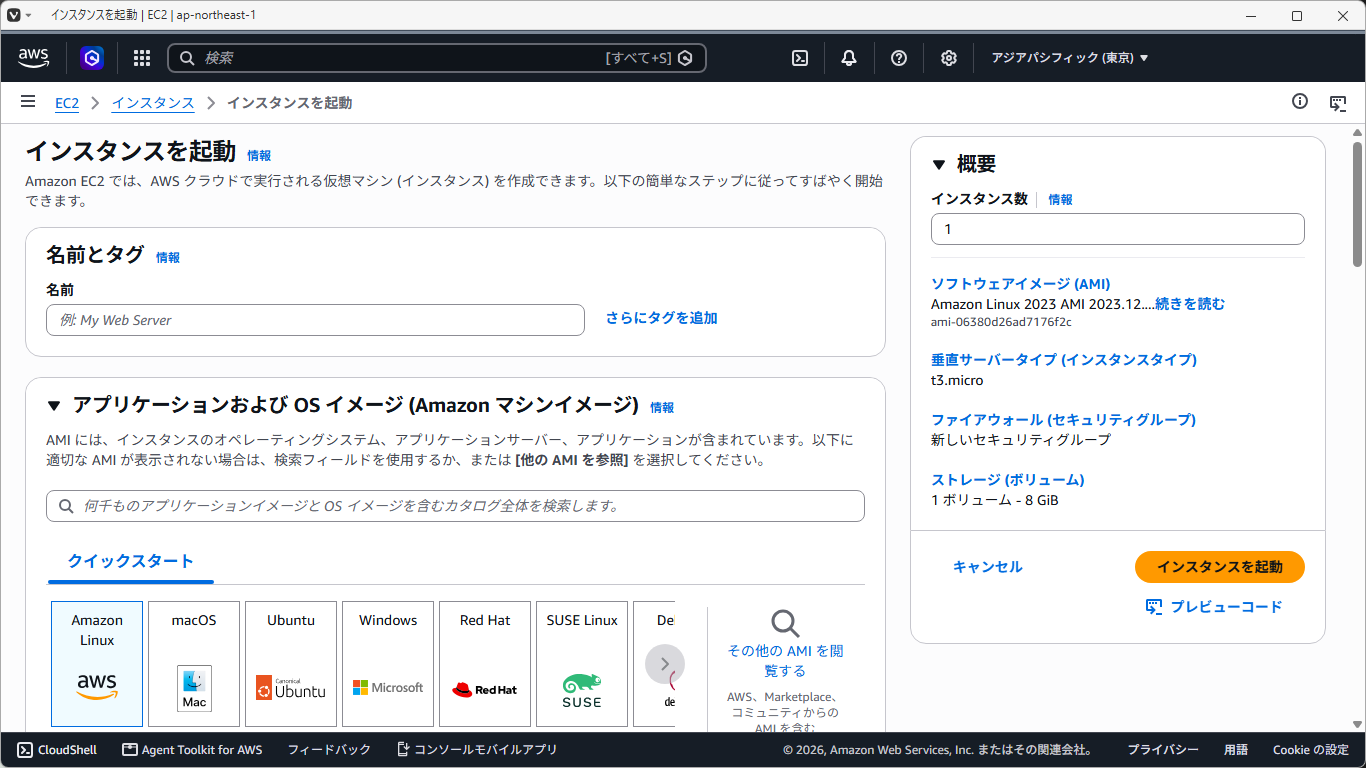Select the Red Hat AMI tile
The image size is (1366, 768).
pos(485,664)
